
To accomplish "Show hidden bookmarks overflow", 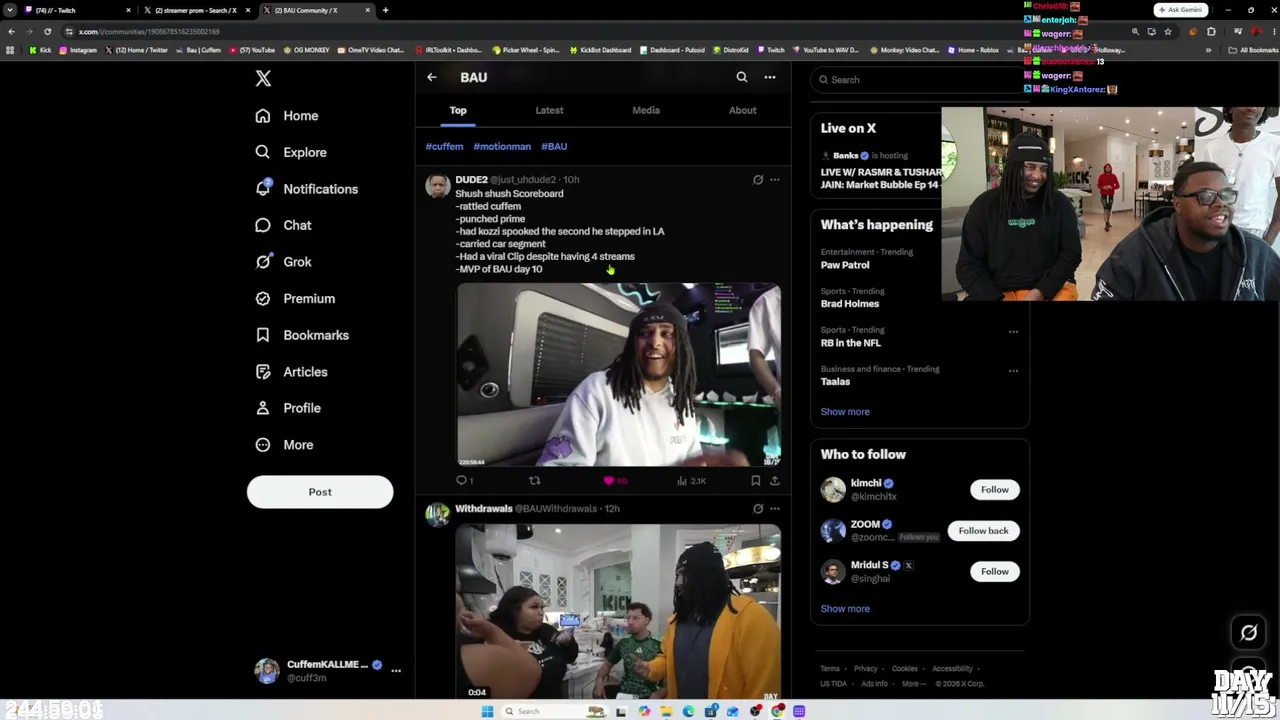I will pos(1208,50).
